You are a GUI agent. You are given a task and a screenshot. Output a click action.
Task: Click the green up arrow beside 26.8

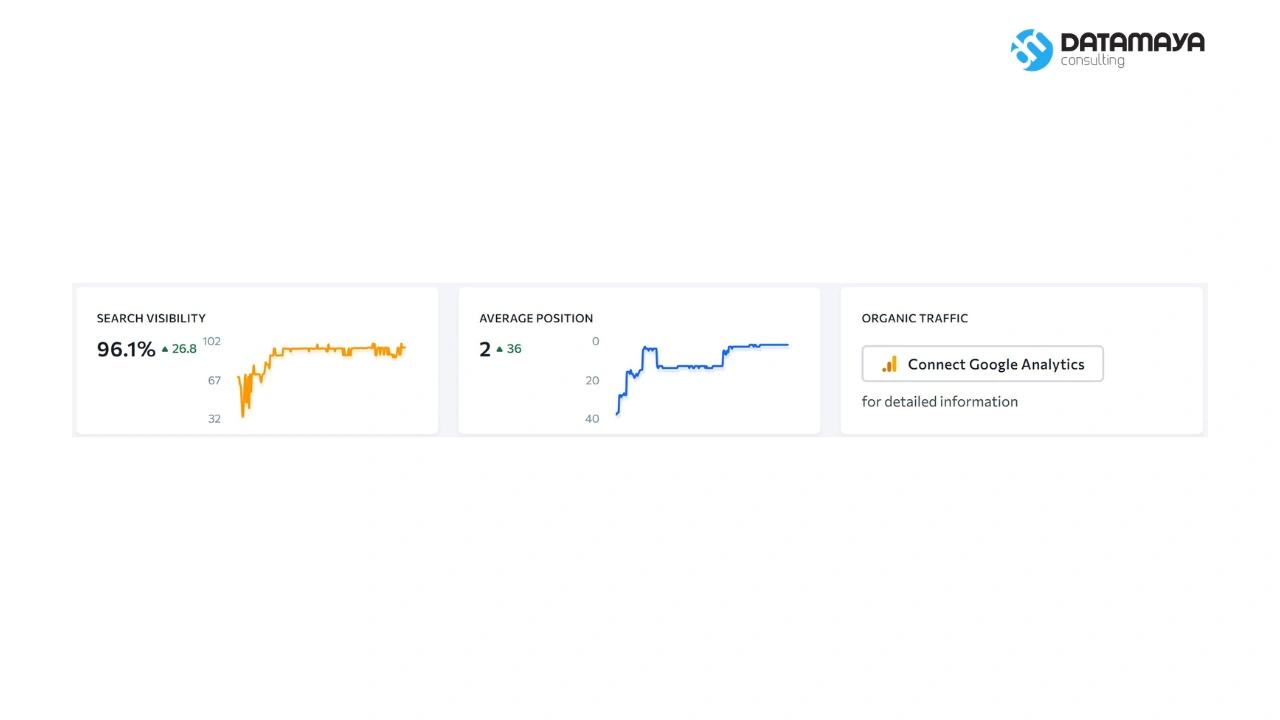[x=165, y=349]
